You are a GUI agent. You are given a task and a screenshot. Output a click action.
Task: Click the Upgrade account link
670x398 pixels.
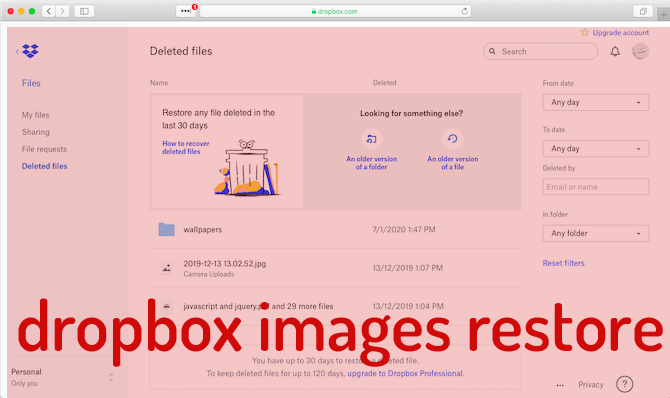pos(620,32)
